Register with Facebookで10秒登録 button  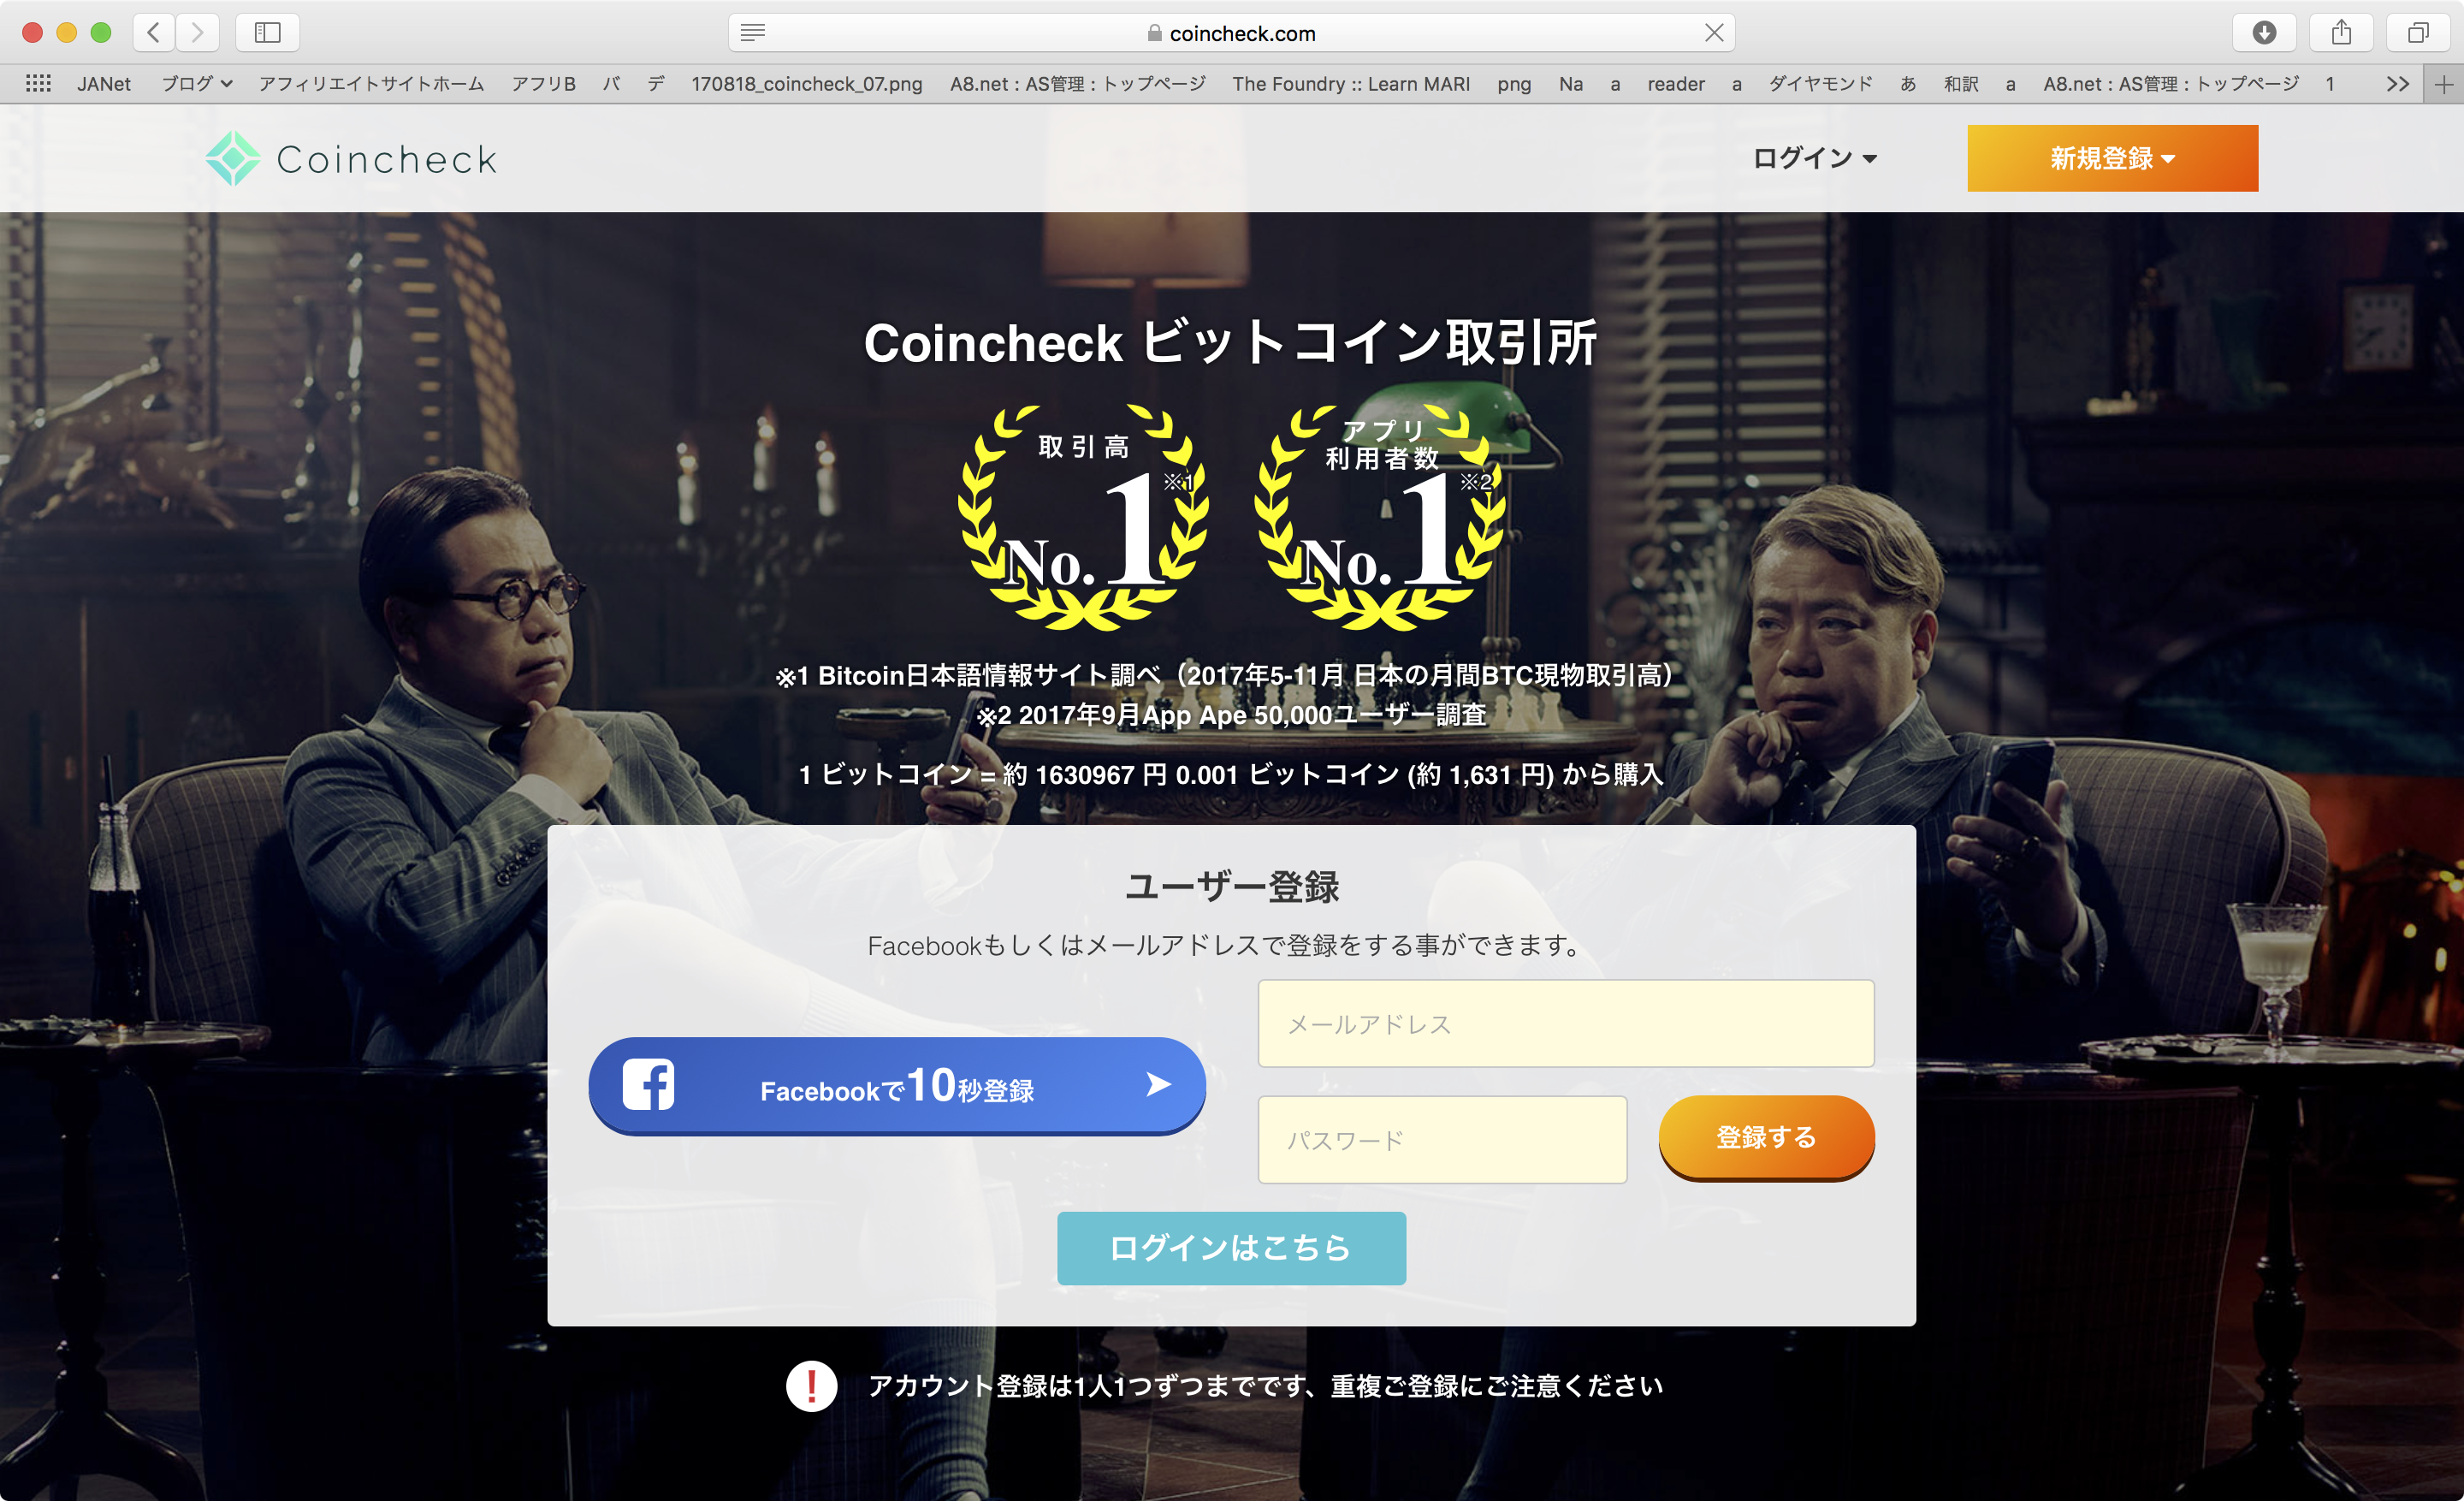[x=897, y=1085]
